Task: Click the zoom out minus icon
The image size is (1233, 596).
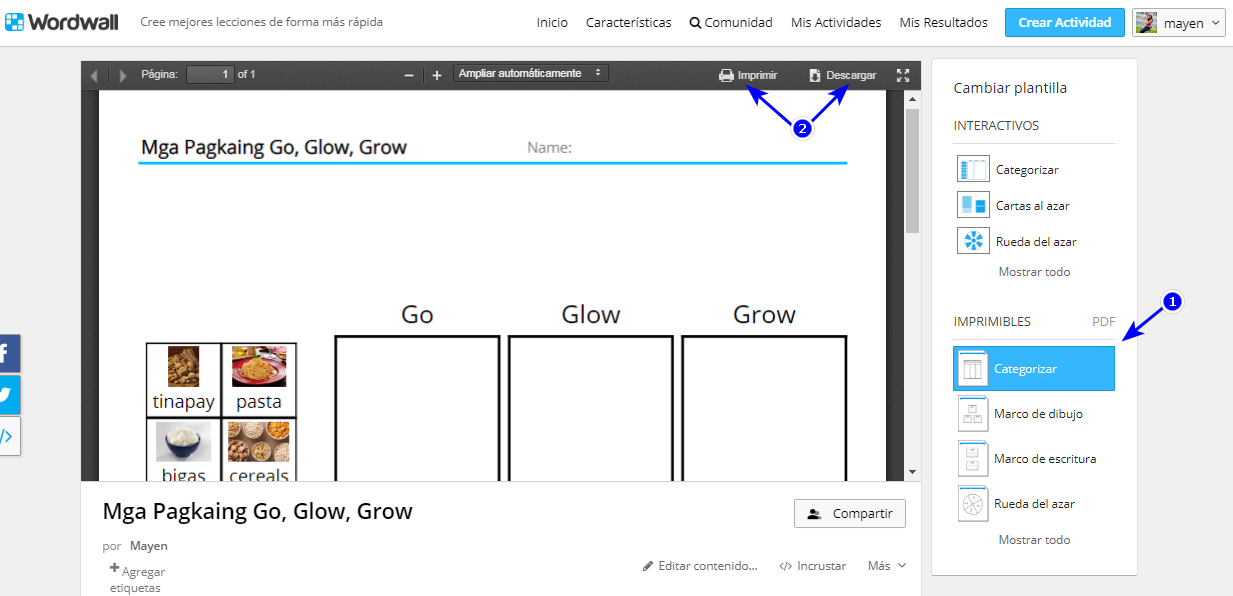Action: pyautogui.click(x=408, y=75)
